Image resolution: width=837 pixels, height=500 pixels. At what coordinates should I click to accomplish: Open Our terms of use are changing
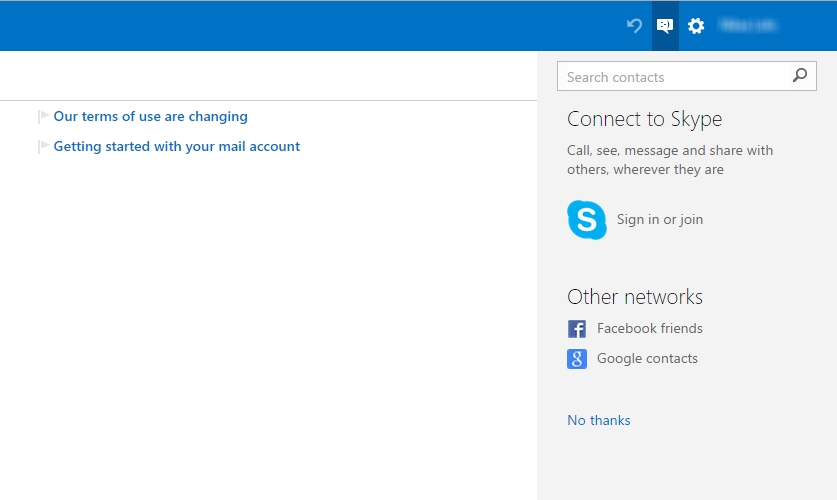tap(150, 116)
